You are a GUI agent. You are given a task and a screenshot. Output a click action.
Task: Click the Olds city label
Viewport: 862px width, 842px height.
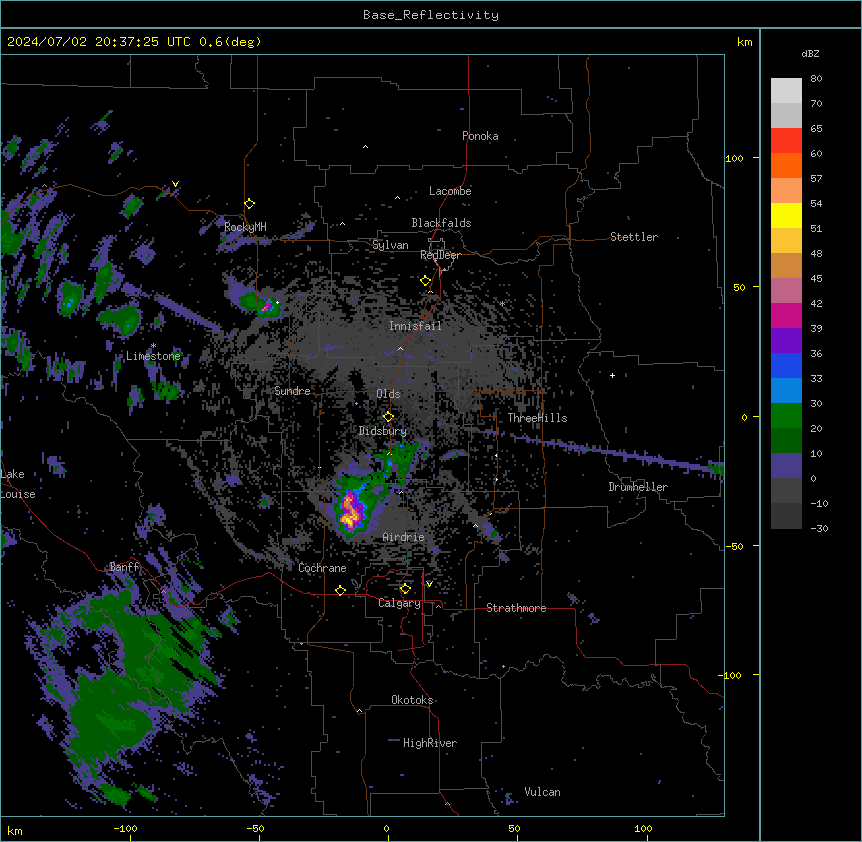coord(388,394)
